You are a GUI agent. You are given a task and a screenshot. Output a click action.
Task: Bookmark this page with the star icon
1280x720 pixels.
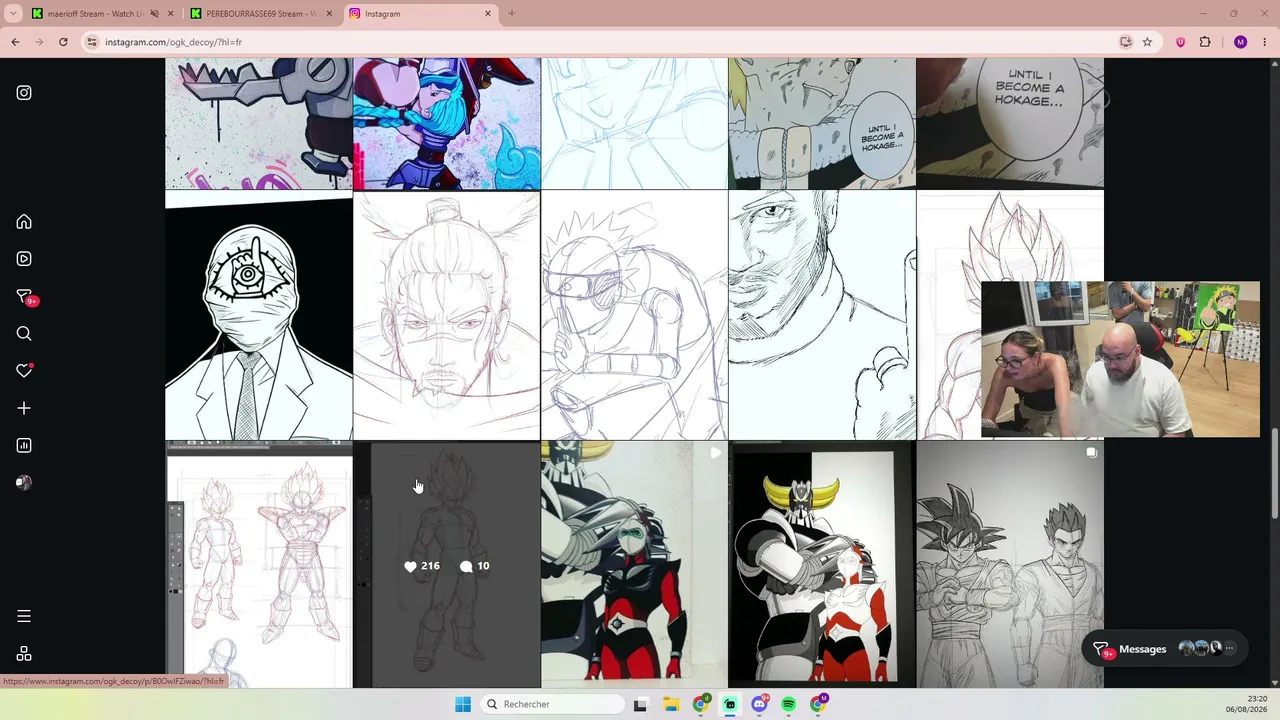click(x=1147, y=42)
